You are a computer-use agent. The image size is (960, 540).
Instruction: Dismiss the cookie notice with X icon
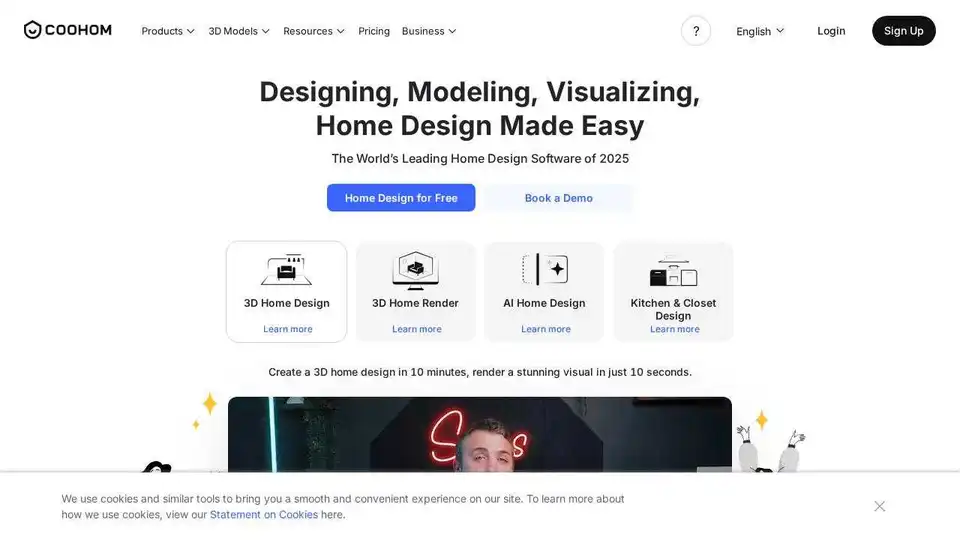tap(879, 506)
